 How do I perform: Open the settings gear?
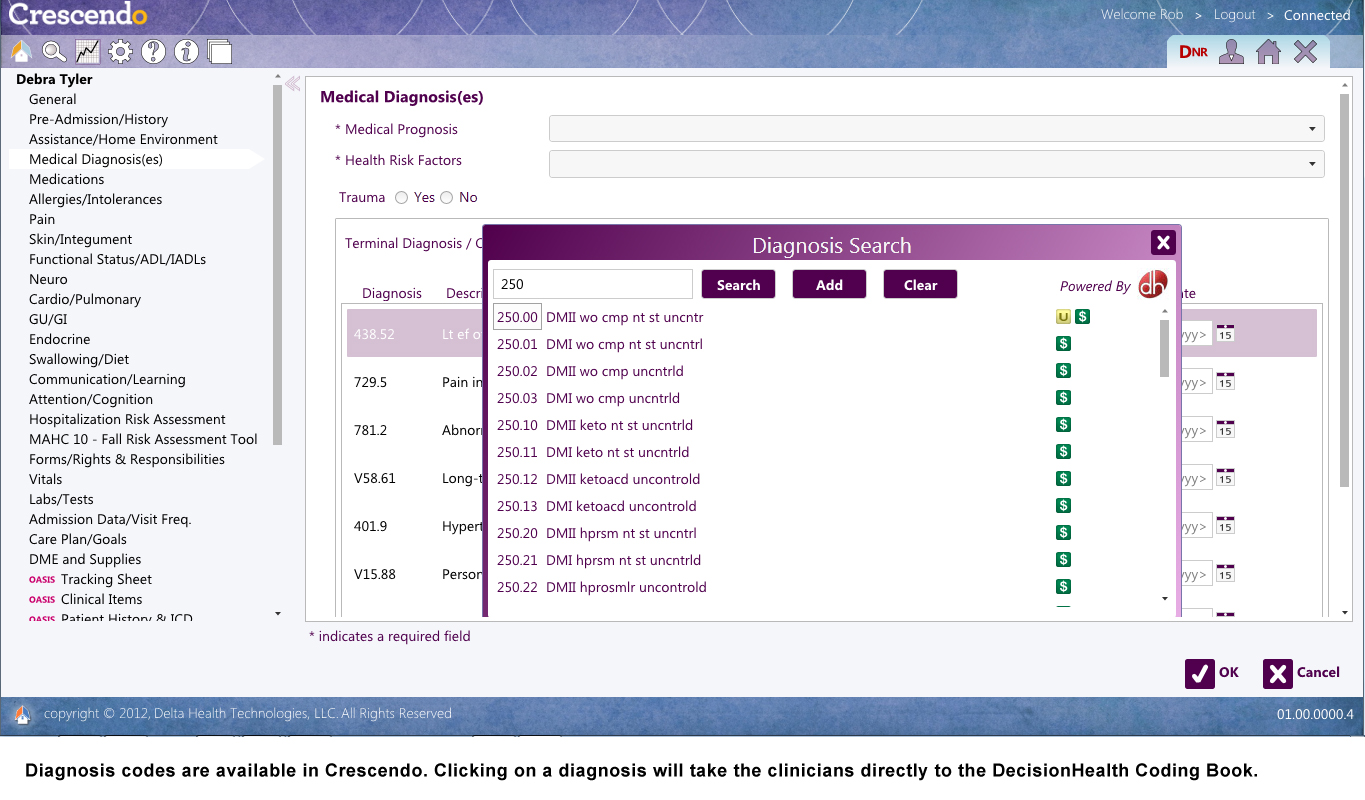[120, 51]
